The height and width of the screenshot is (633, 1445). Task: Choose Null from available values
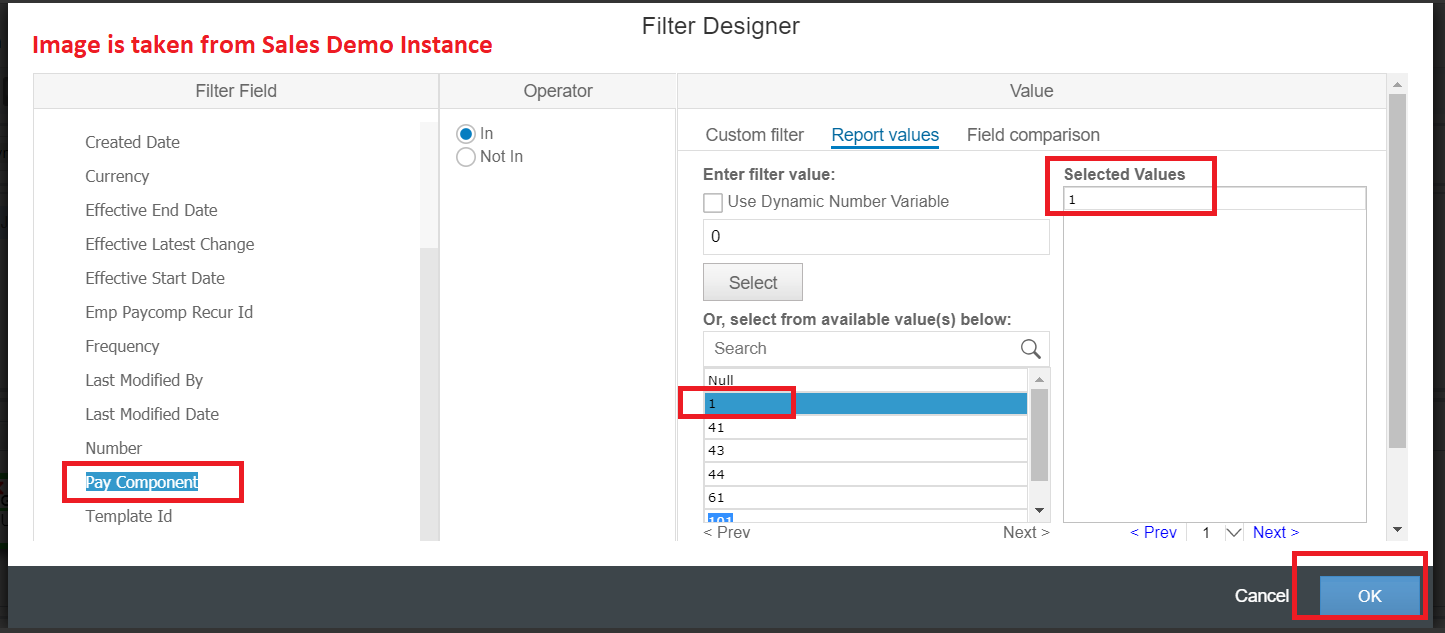866,380
